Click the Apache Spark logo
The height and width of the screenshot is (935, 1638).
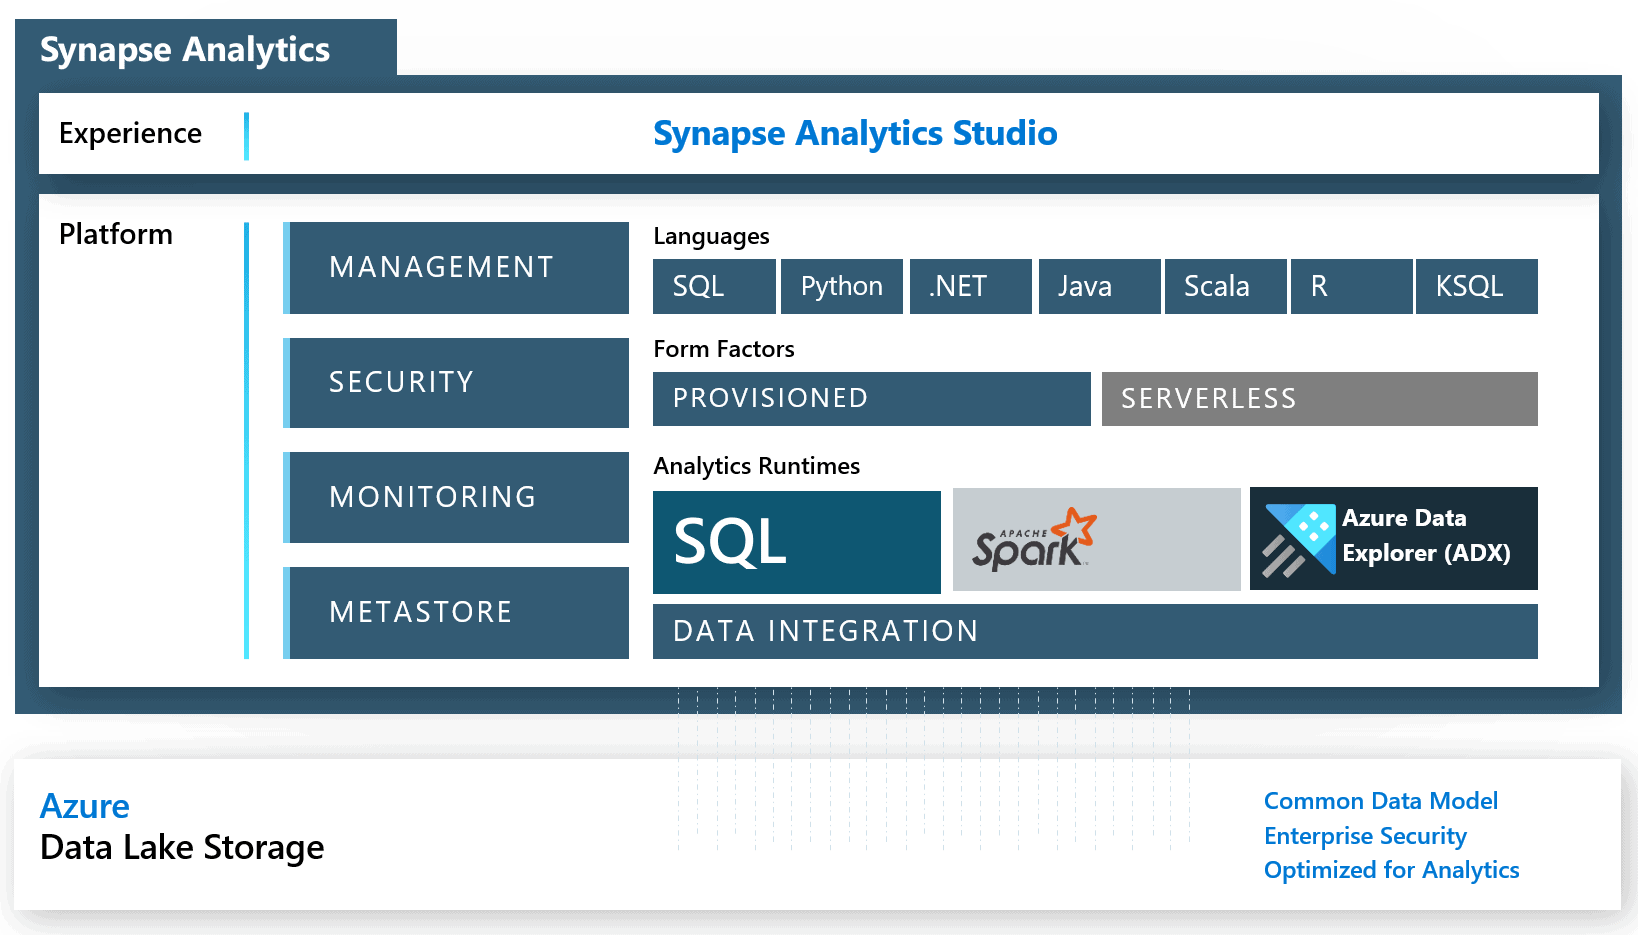(x=1034, y=539)
